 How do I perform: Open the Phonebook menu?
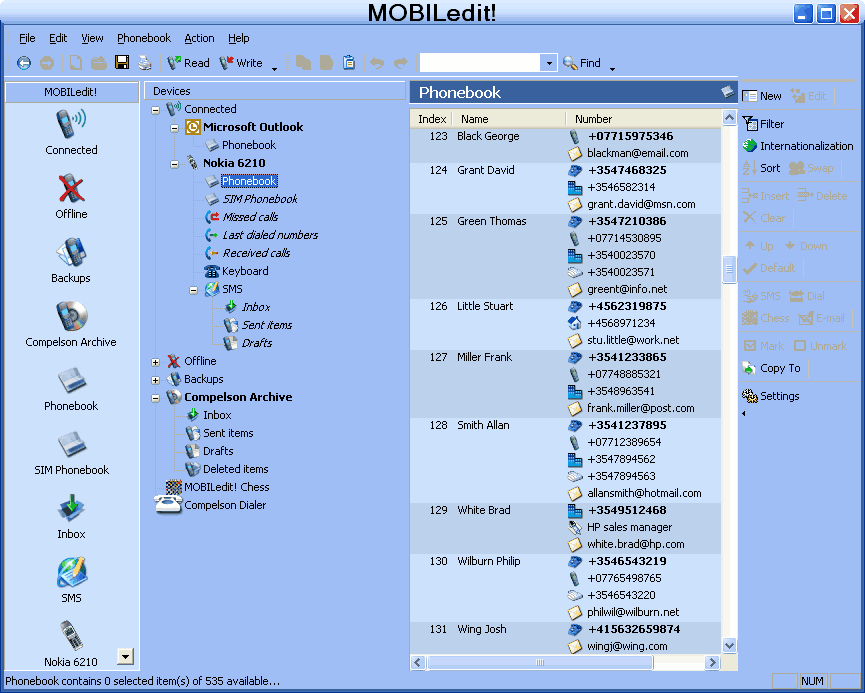tap(144, 38)
